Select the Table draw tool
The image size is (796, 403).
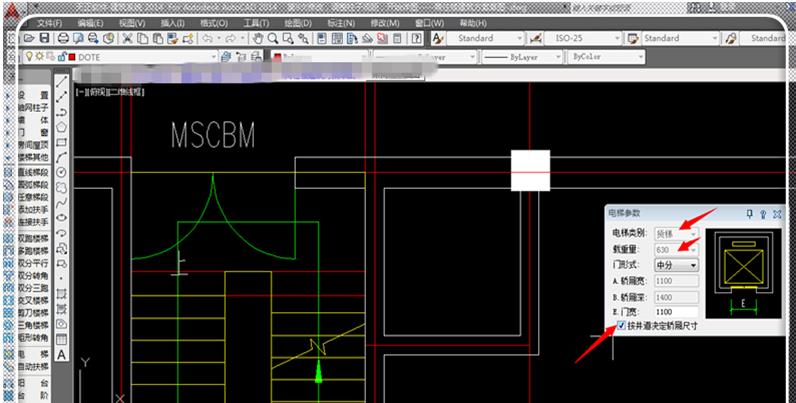[x=61, y=339]
